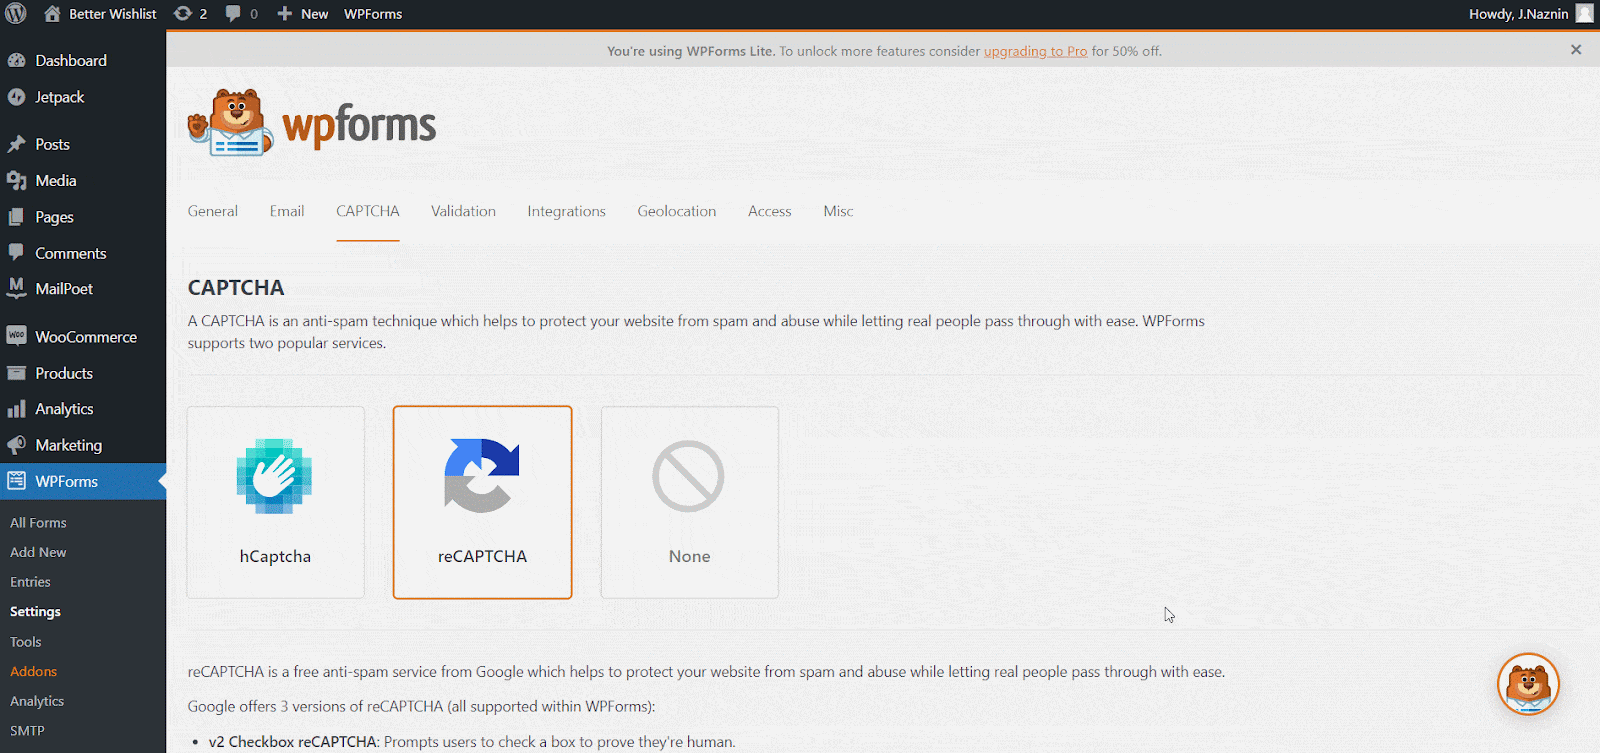Click the Jetpack icon in sidebar
The image size is (1600, 753).
[x=16, y=97]
